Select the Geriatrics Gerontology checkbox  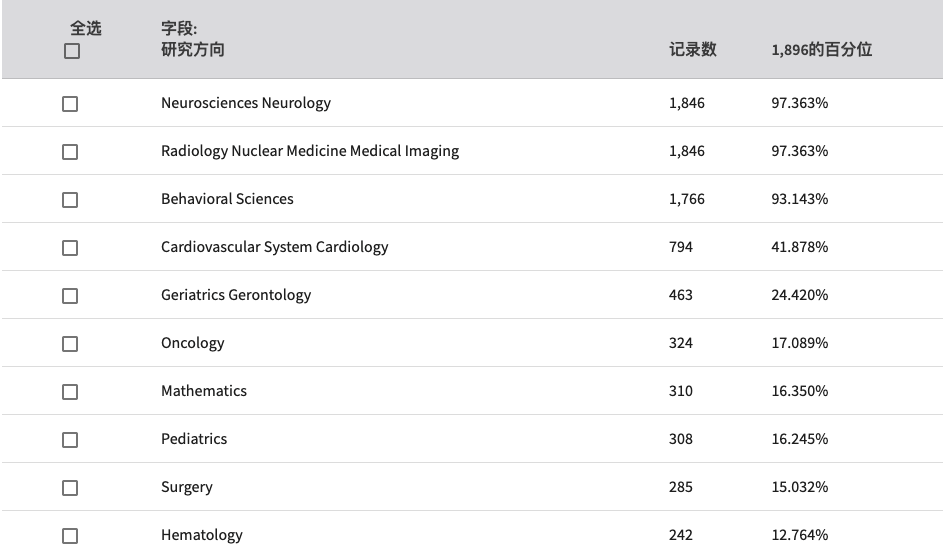pyautogui.click(x=70, y=296)
